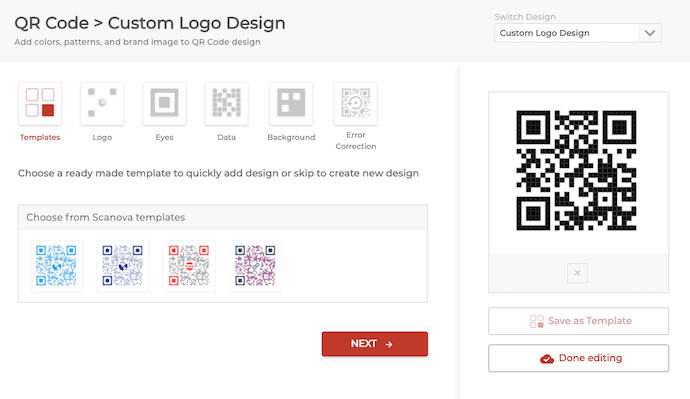Select the Logo design step icon
The height and width of the screenshot is (399, 690).
[102, 103]
